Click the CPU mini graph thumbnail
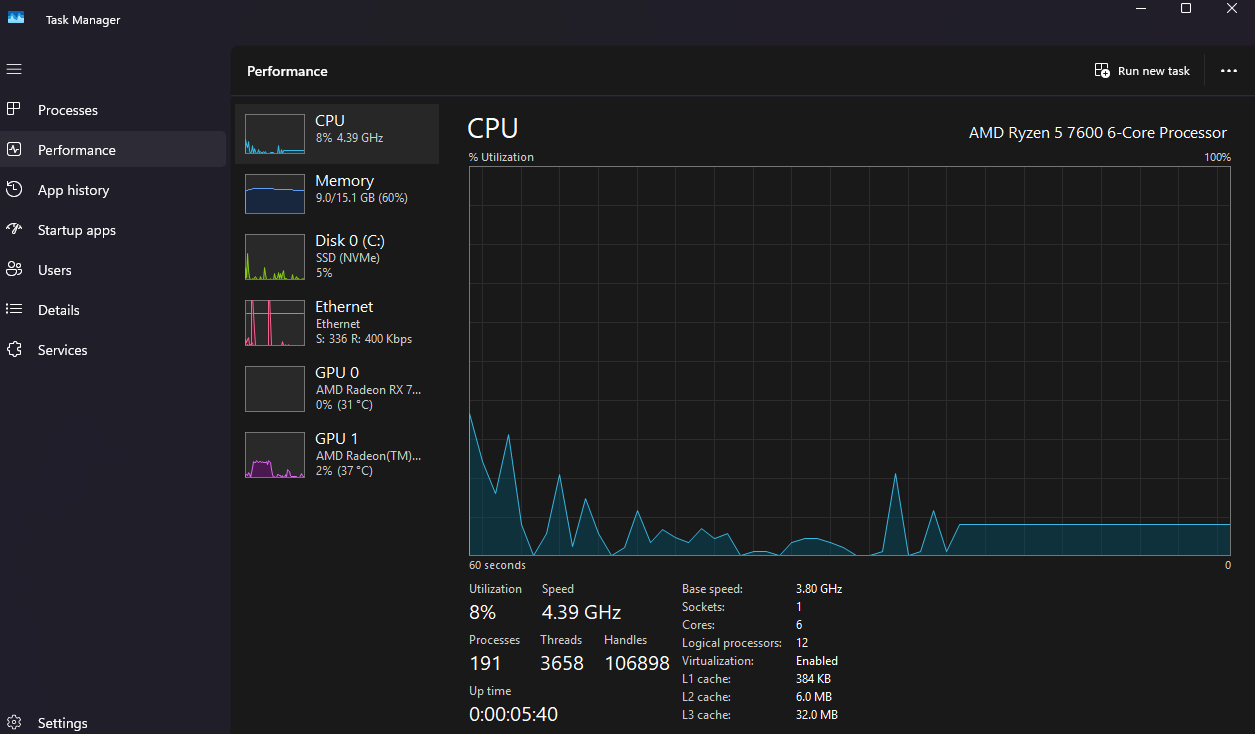Viewport: 1255px width, 734px height. [275, 134]
